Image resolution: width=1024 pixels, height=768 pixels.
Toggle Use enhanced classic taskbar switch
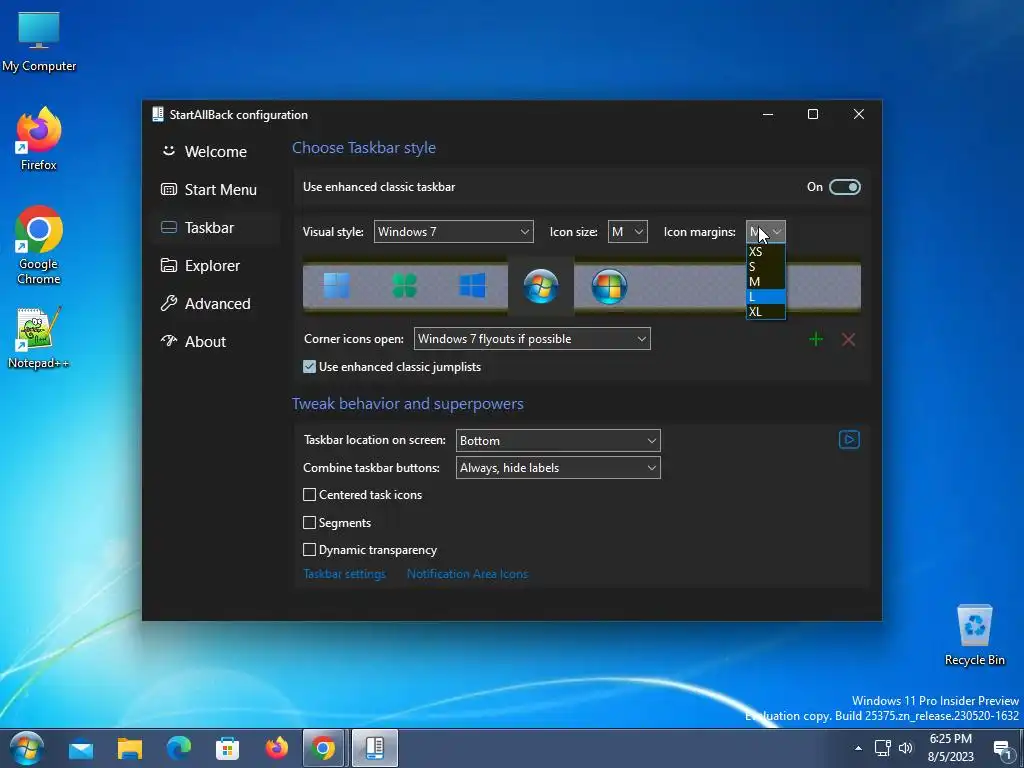coord(844,187)
